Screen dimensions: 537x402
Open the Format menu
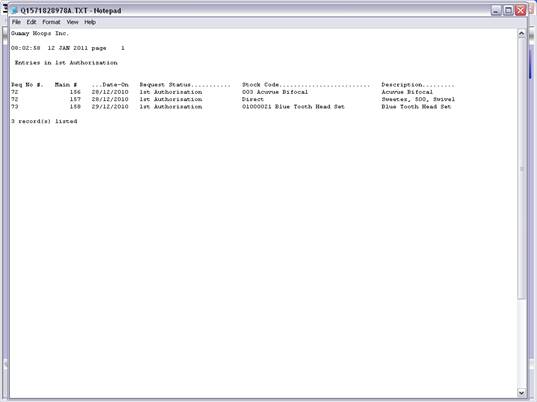coord(51,22)
